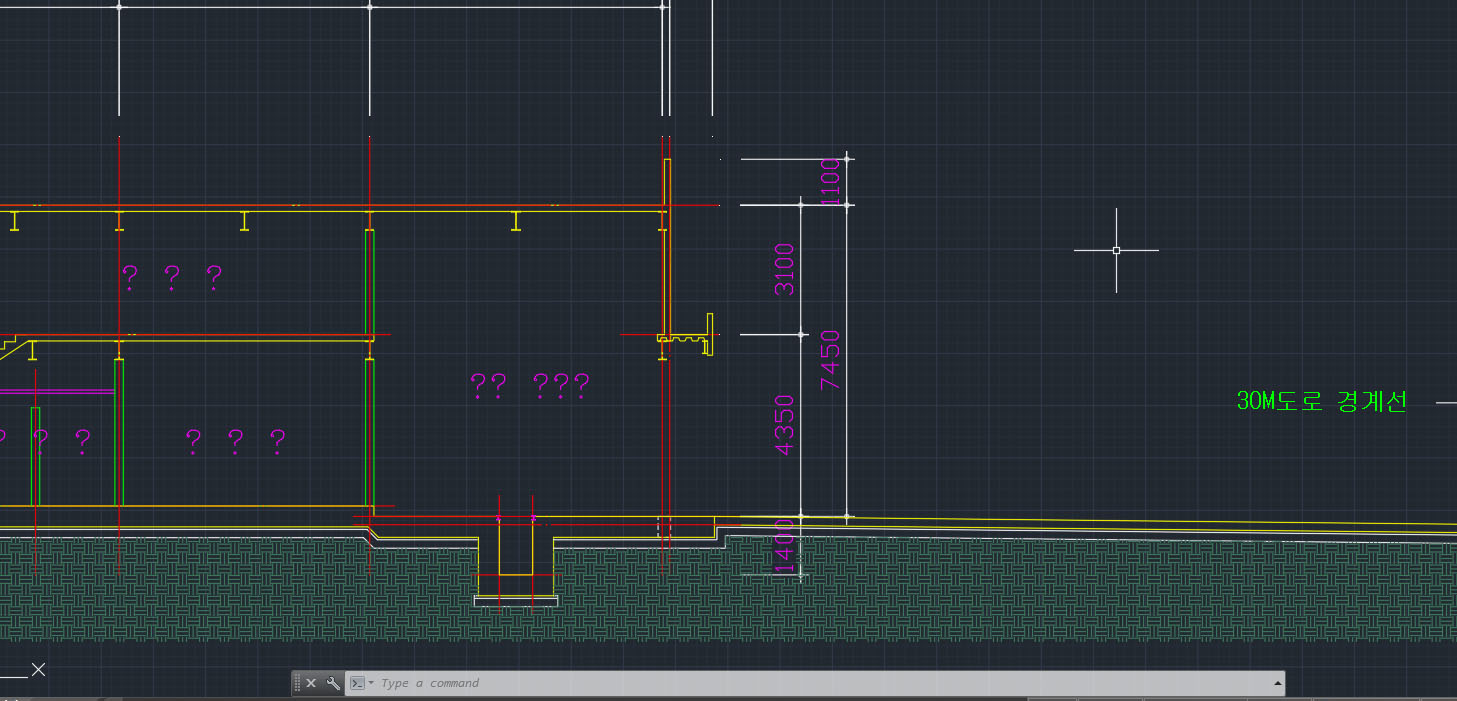Select the 30M도로 경계선 text label
Viewport: 1457px width, 701px height.
click(x=1322, y=402)
